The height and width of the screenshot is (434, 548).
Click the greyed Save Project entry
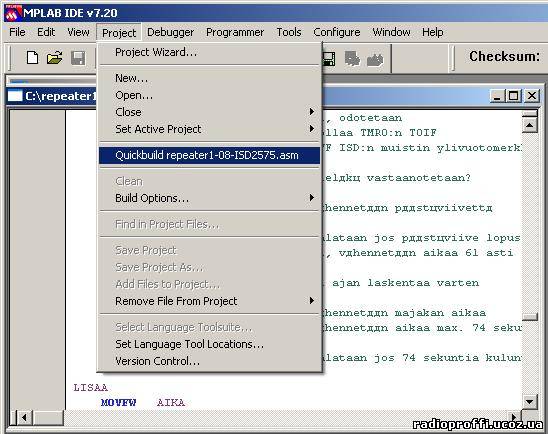tap(209, 250)
